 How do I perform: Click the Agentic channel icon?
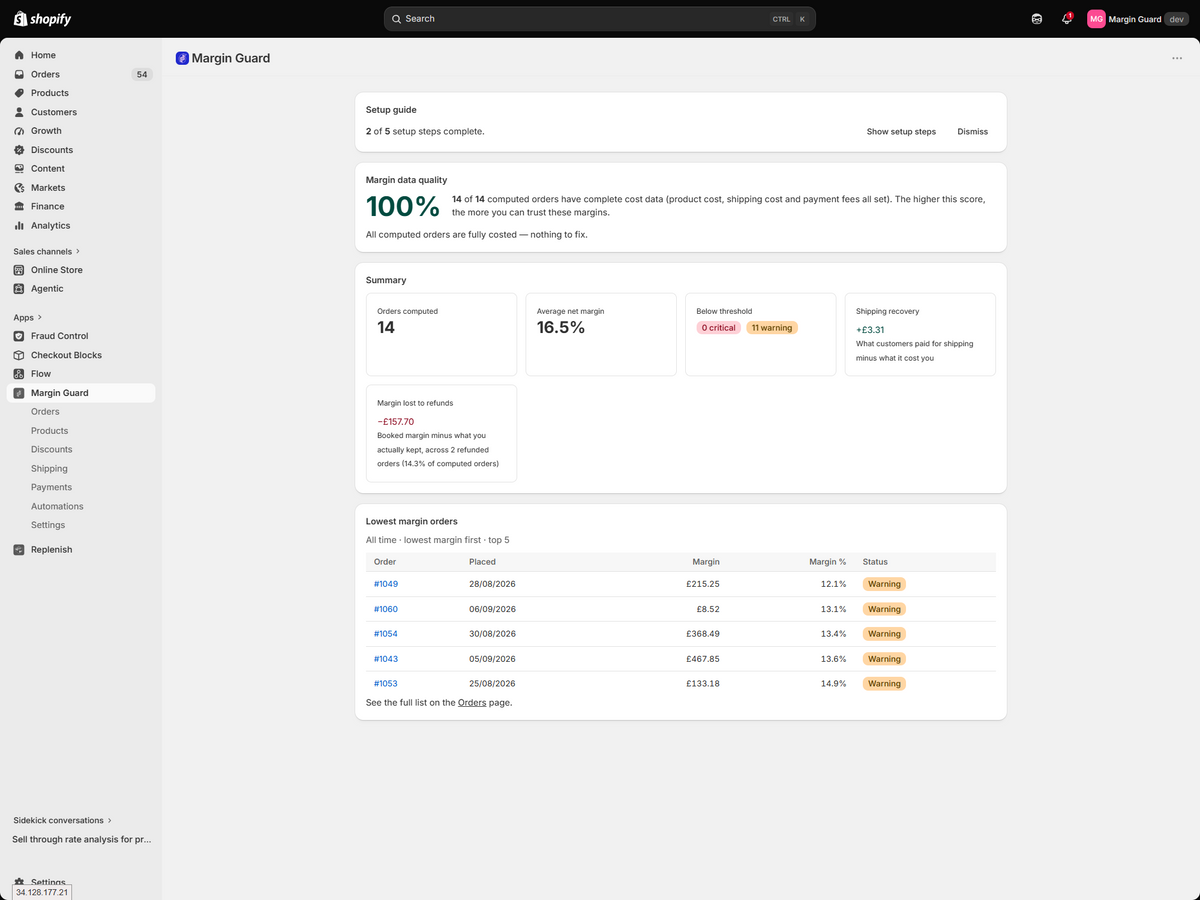click(x=19, y=289)
